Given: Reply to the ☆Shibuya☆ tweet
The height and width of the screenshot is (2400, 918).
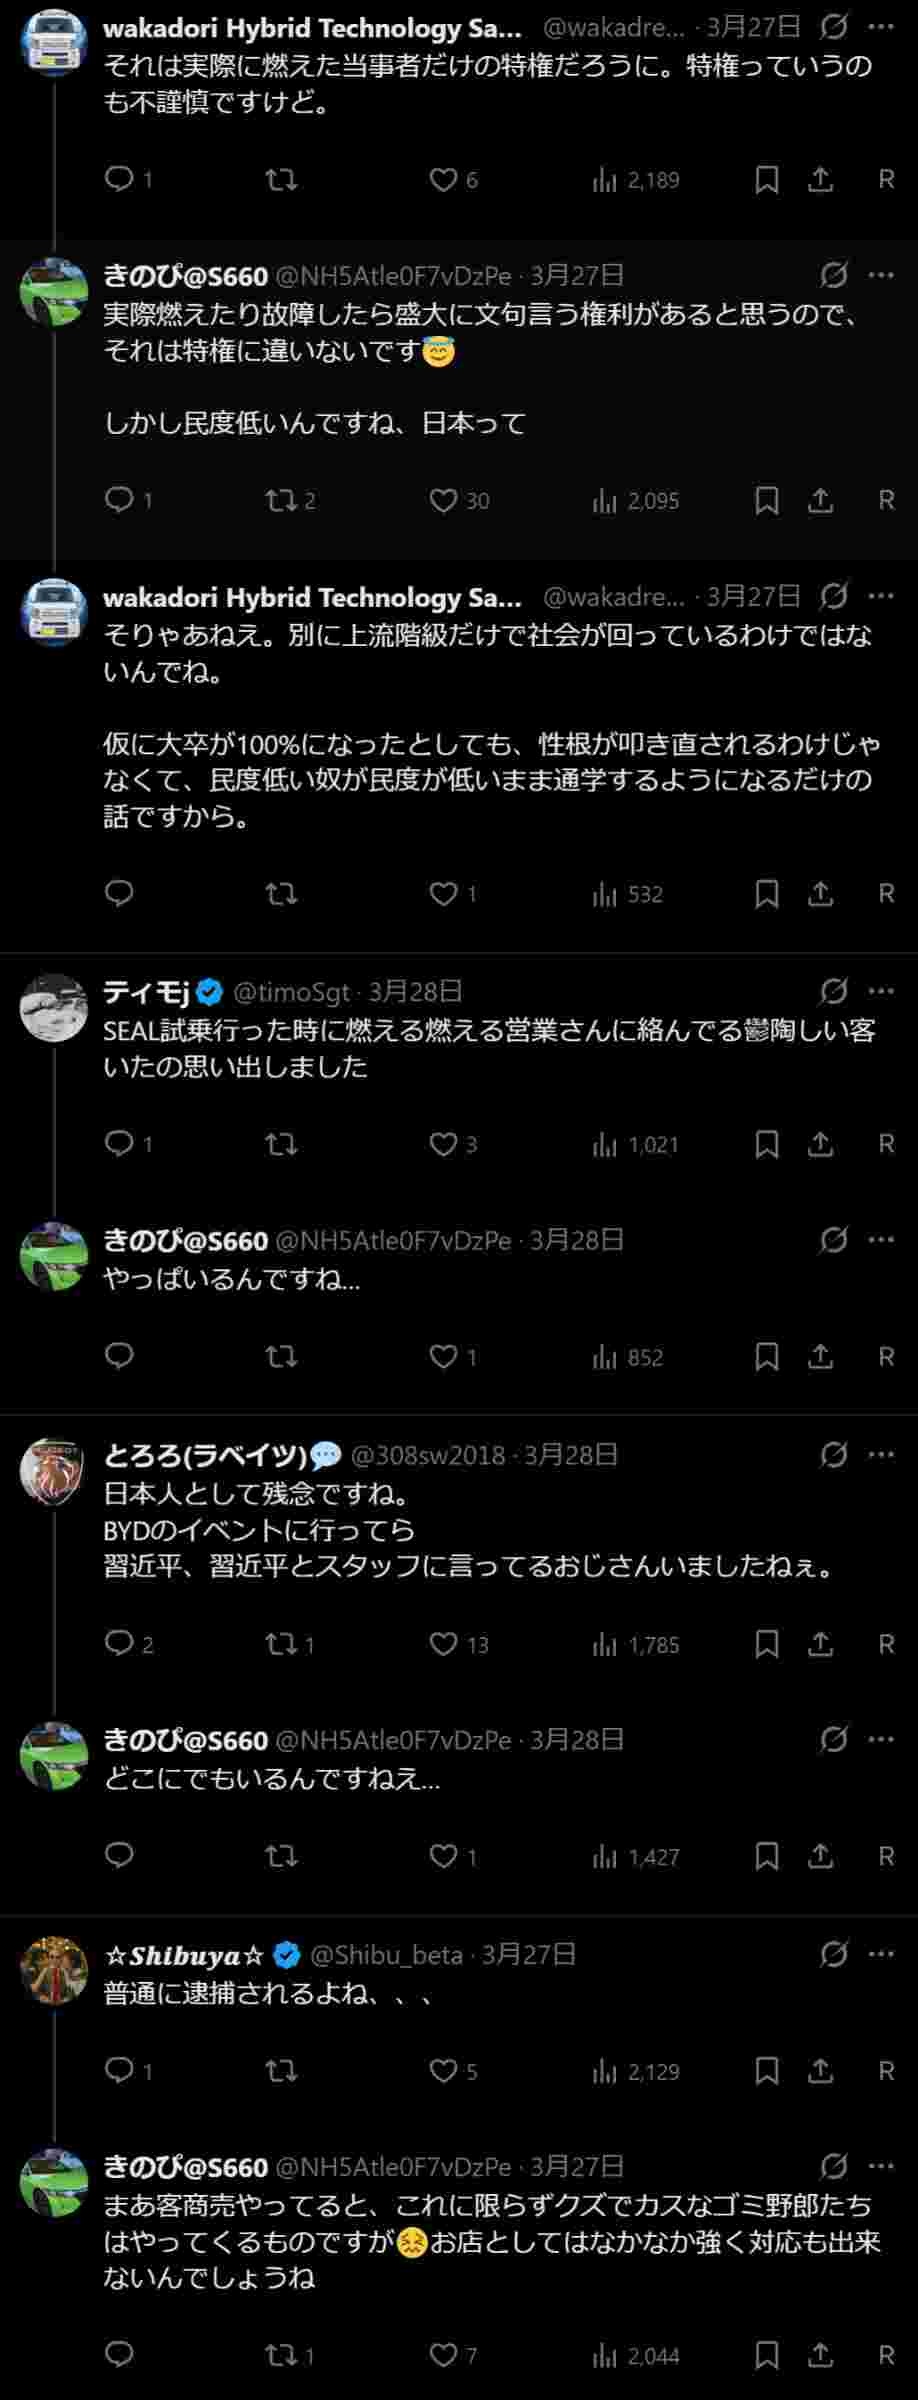Looking at the screenshot, I should pyautogui.click(x=119, y=2070).
